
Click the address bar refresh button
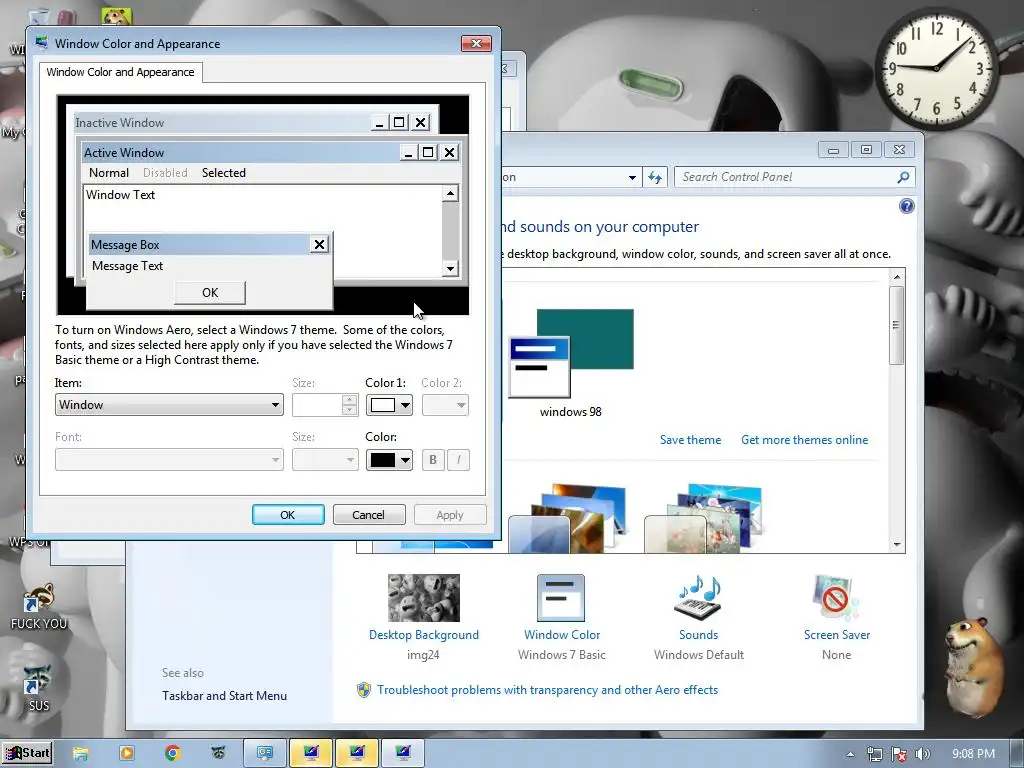point(655,177)
